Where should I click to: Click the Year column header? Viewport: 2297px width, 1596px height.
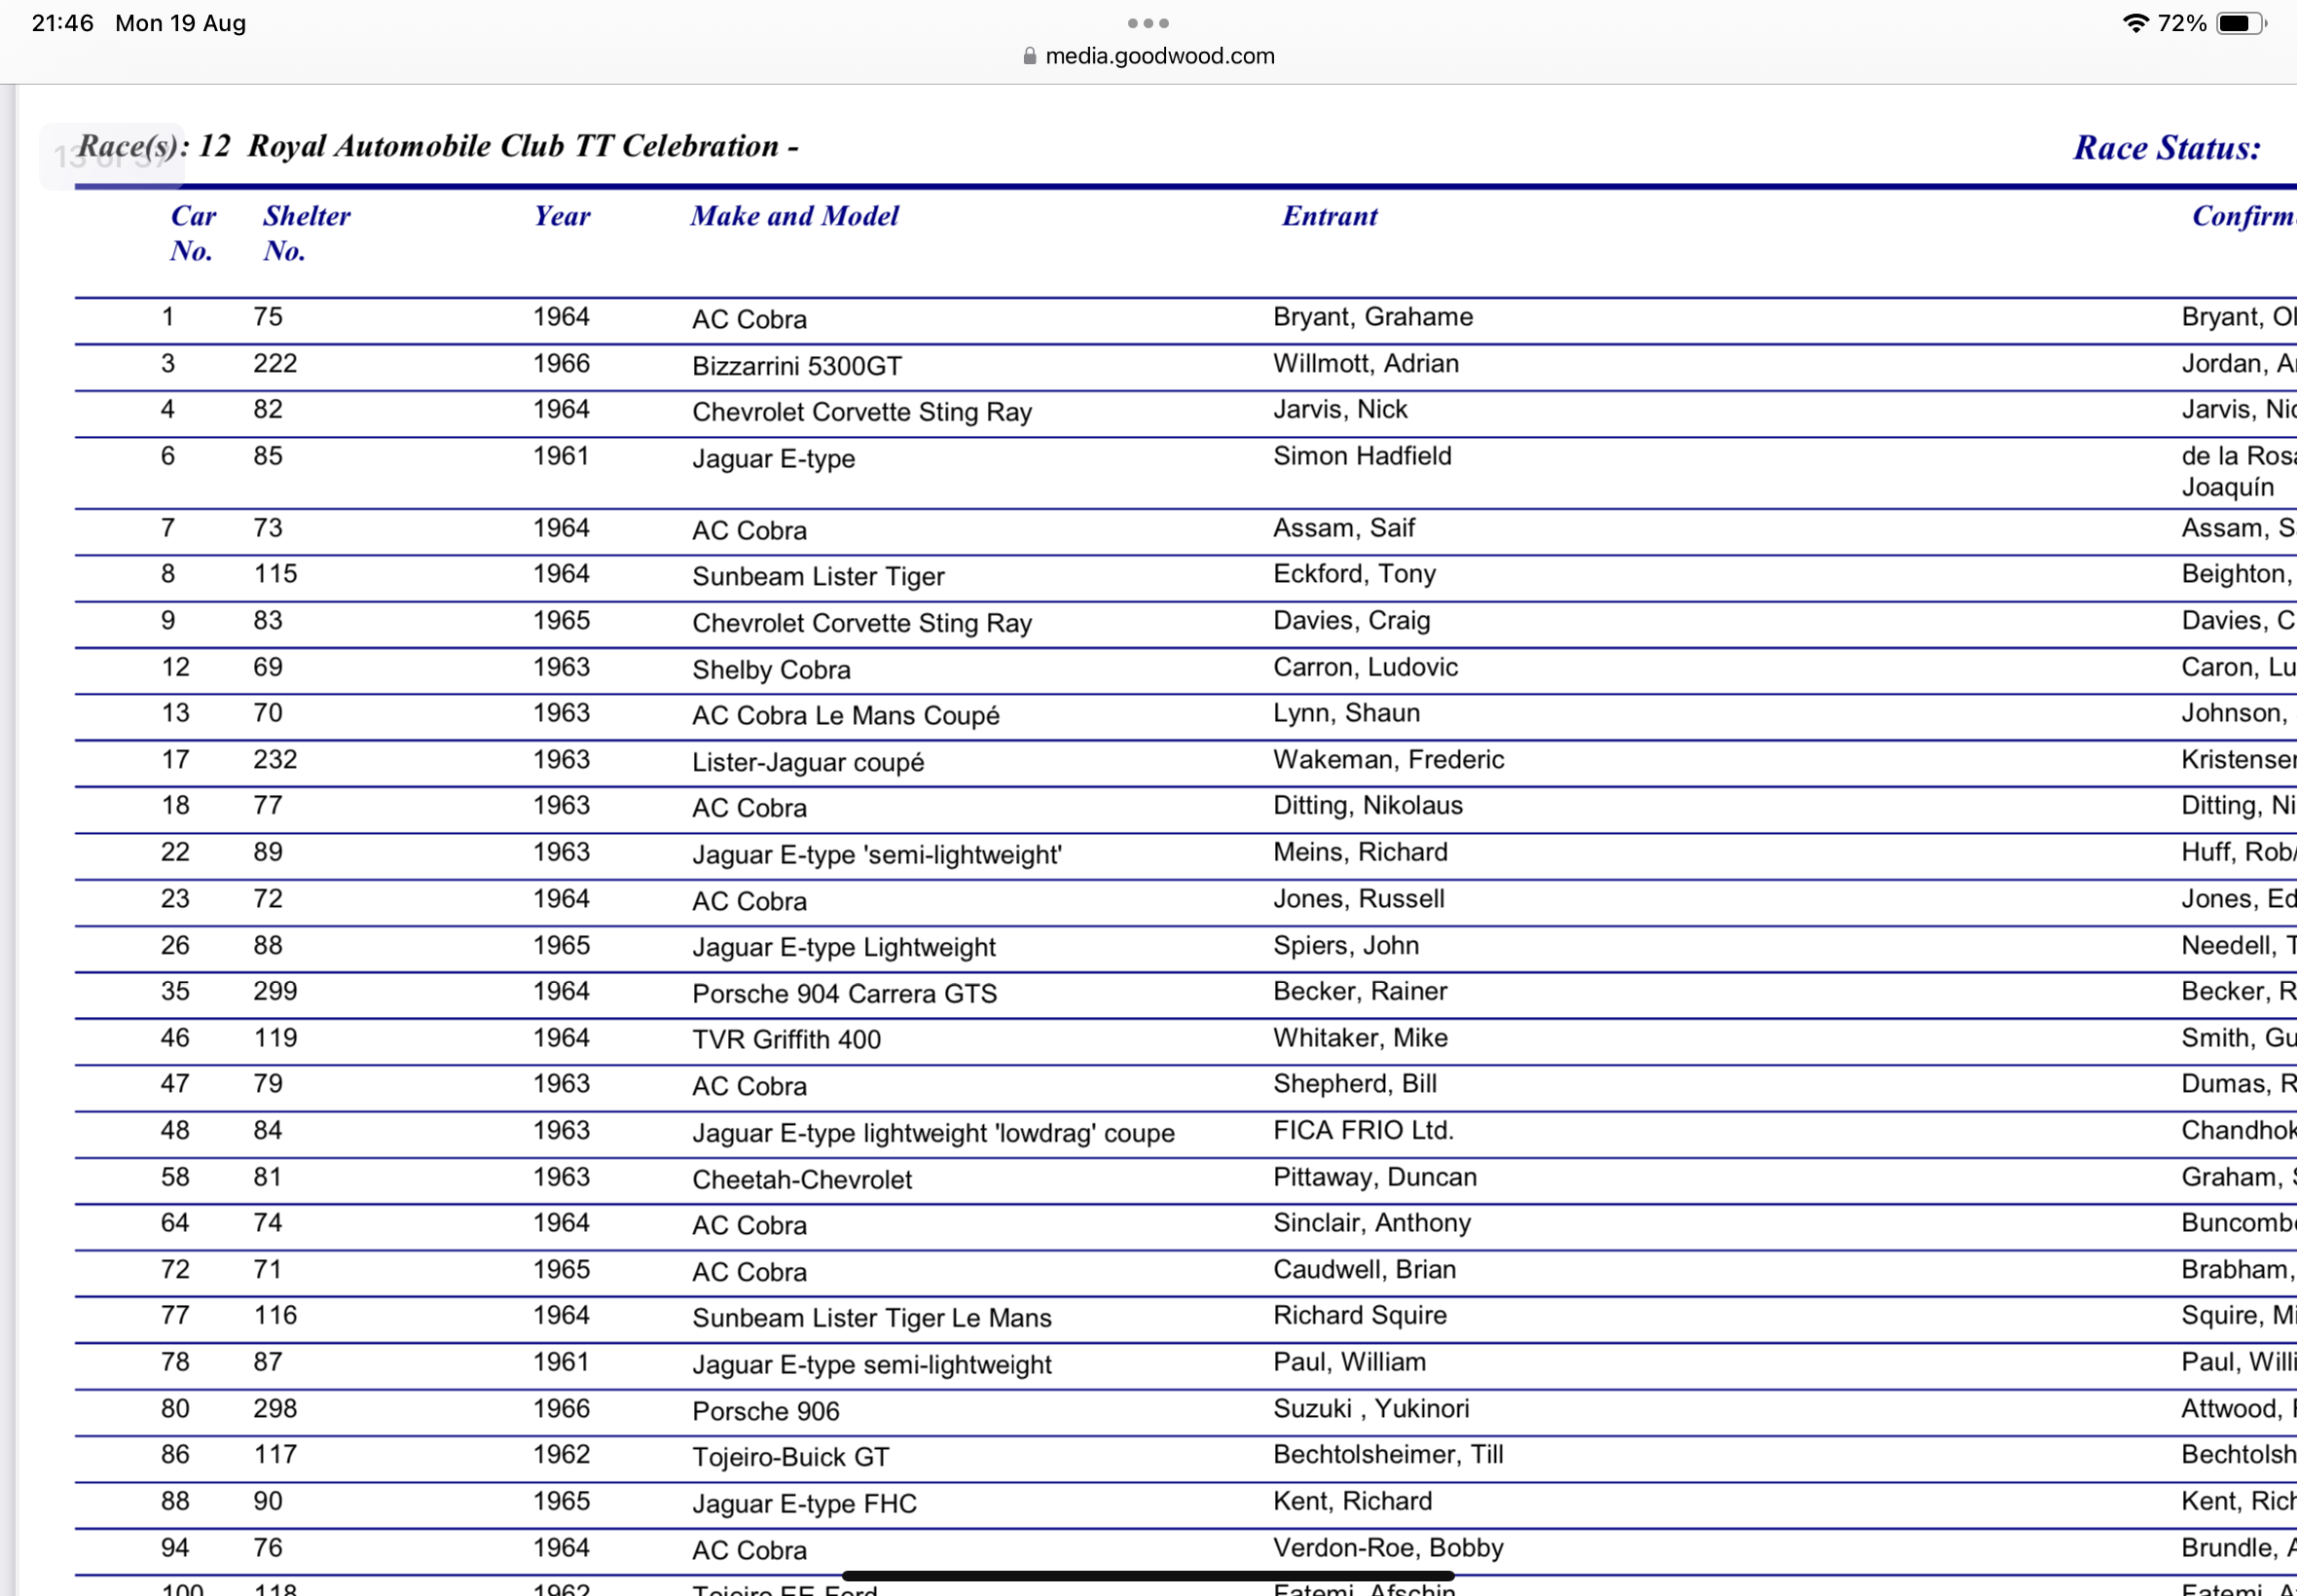click(561, 216)
